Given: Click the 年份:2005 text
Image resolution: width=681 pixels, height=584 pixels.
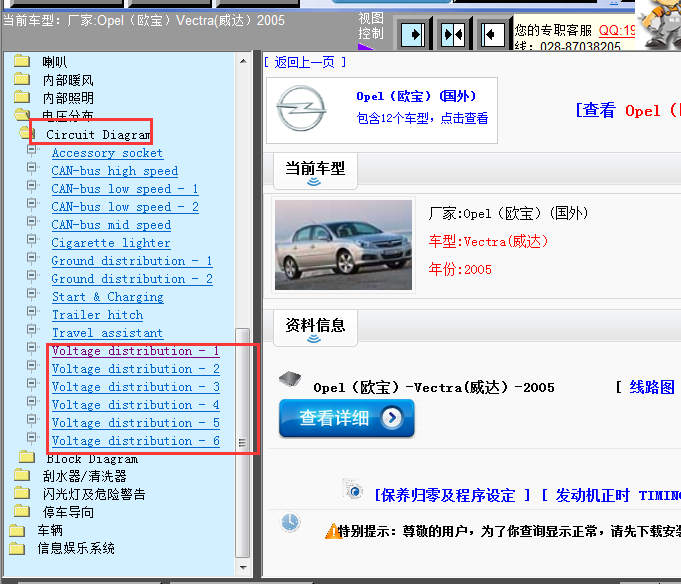Looking at the screenshot, I should (460, 270).
